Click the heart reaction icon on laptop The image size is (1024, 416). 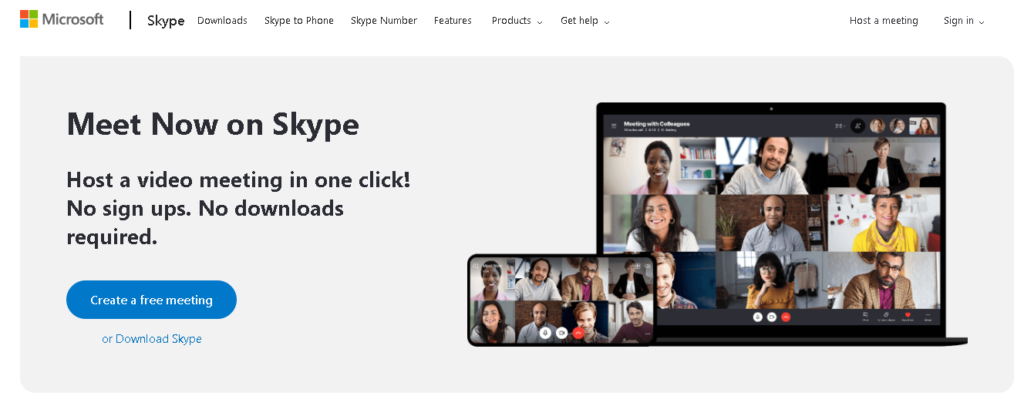click(x=907, y=315)
